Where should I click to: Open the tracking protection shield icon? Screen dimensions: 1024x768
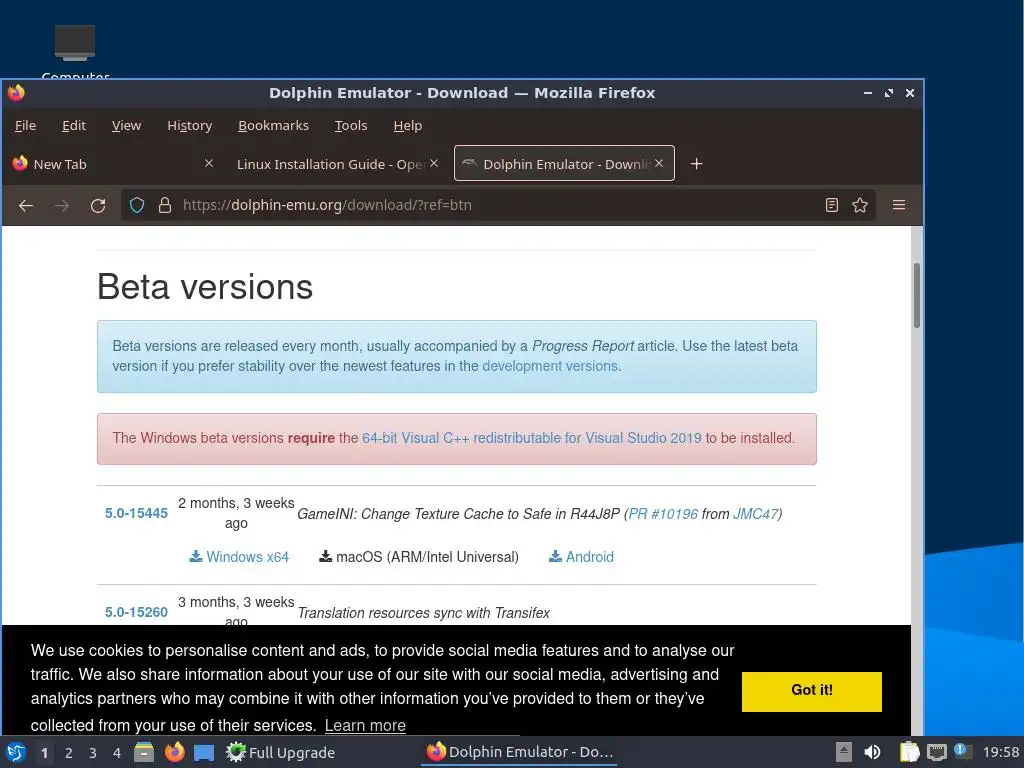[x=136, y=206]
